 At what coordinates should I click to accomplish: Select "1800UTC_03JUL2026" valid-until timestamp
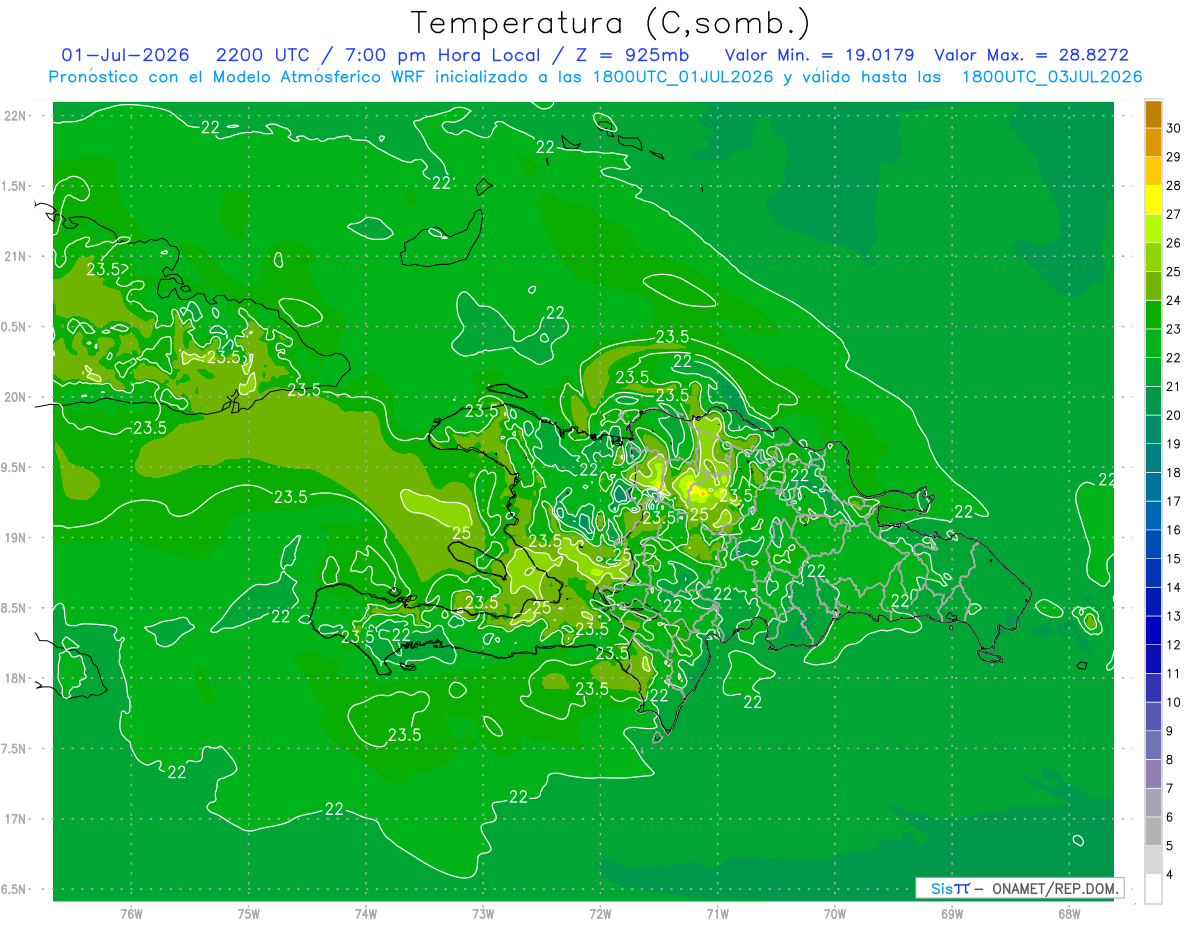click(1052, 77)
